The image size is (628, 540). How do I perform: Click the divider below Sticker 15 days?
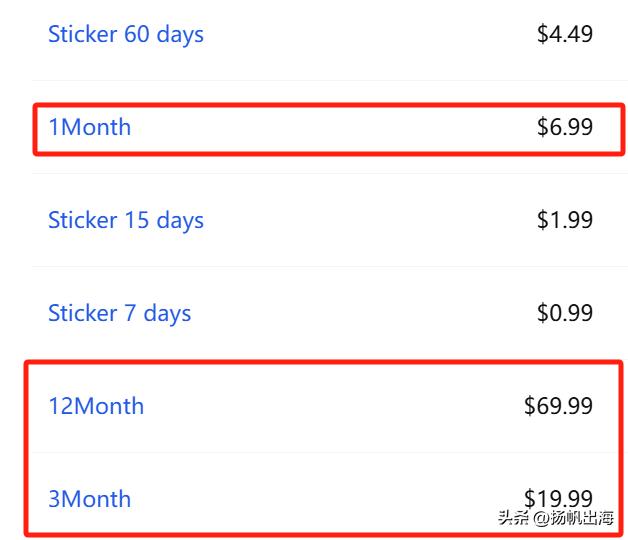click(330, 266)
